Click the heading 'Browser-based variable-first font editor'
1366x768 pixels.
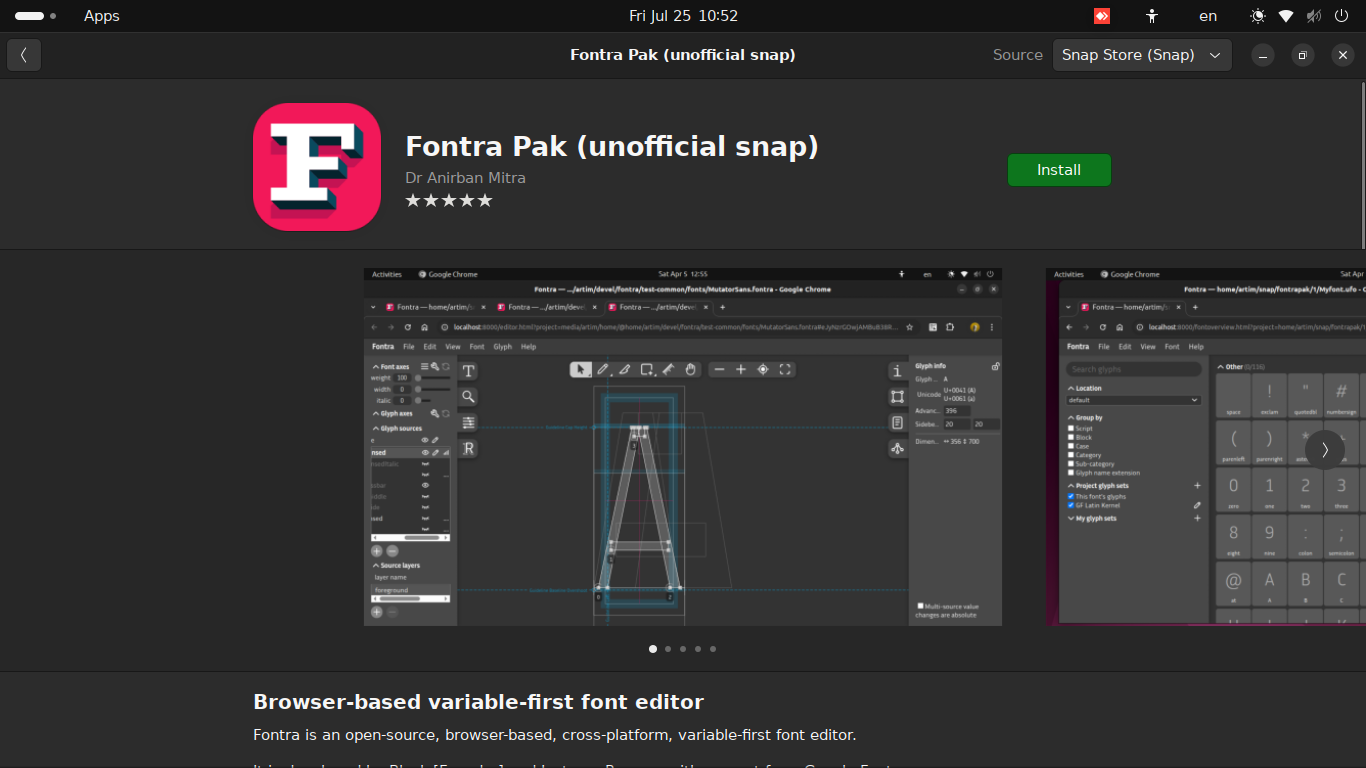pyautogui.click(x=478, y=702)
